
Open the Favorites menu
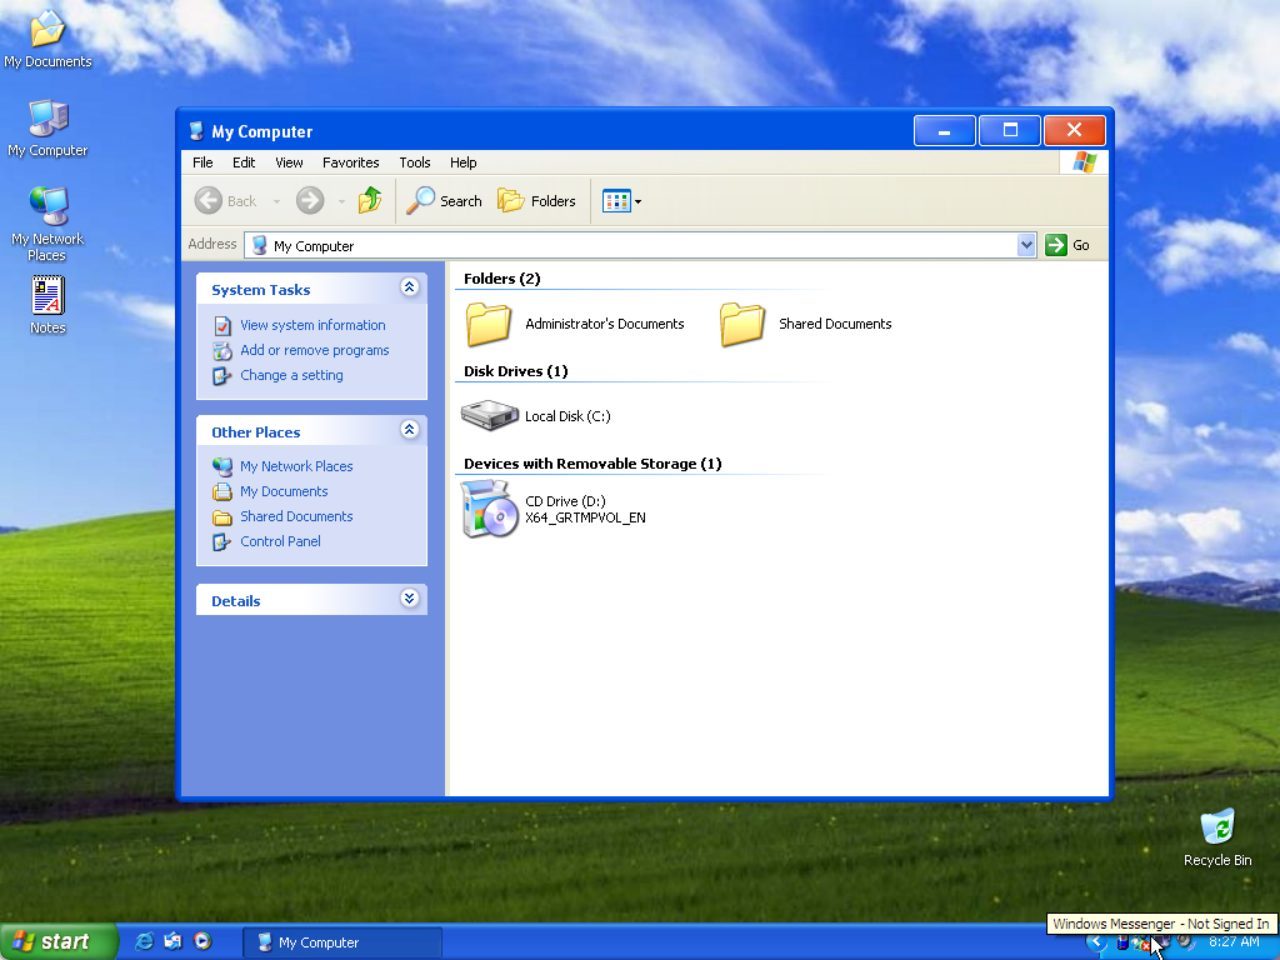click(x=351, y=162)
